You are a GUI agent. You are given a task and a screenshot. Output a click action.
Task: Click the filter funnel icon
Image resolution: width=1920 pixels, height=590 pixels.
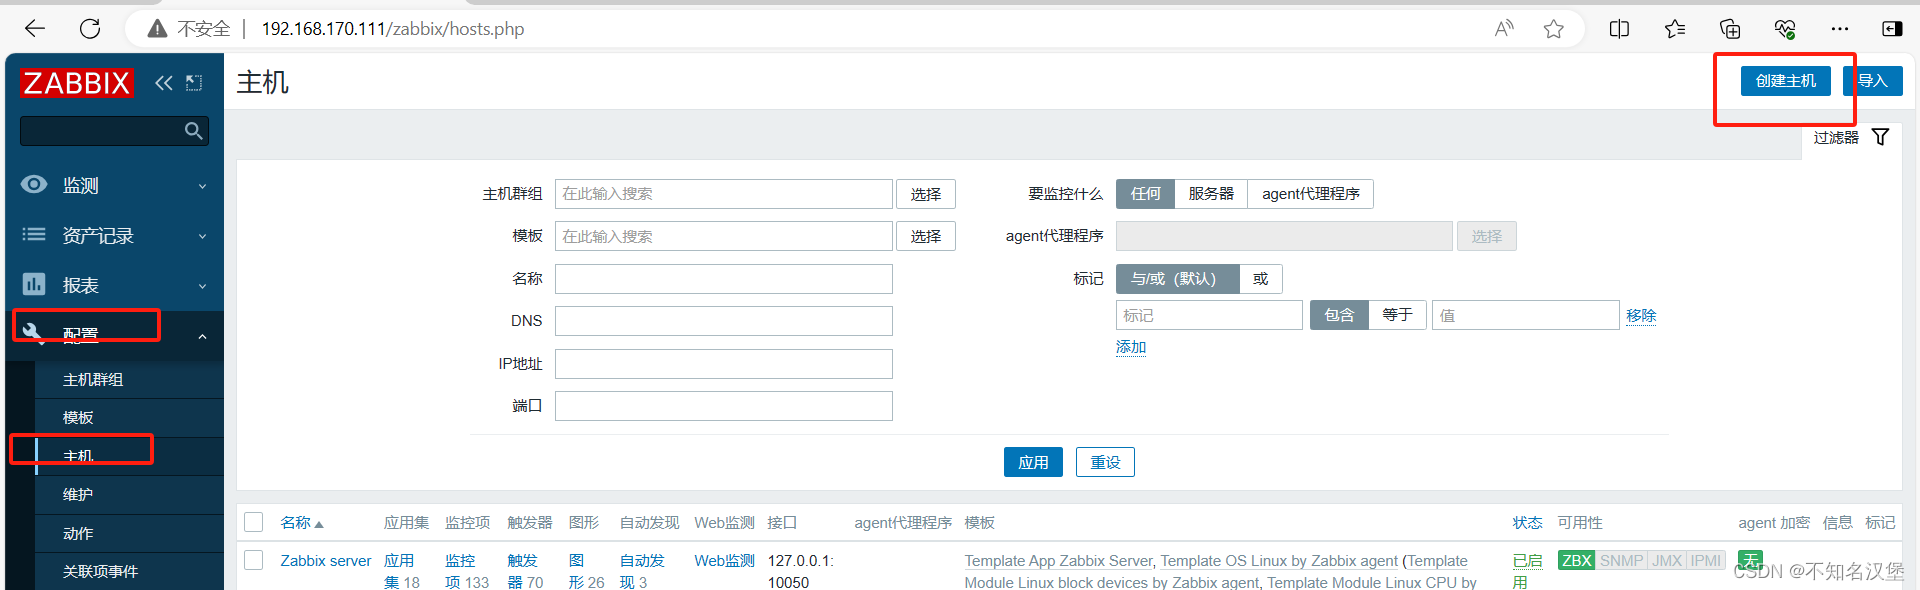[x=1880, y=137]
